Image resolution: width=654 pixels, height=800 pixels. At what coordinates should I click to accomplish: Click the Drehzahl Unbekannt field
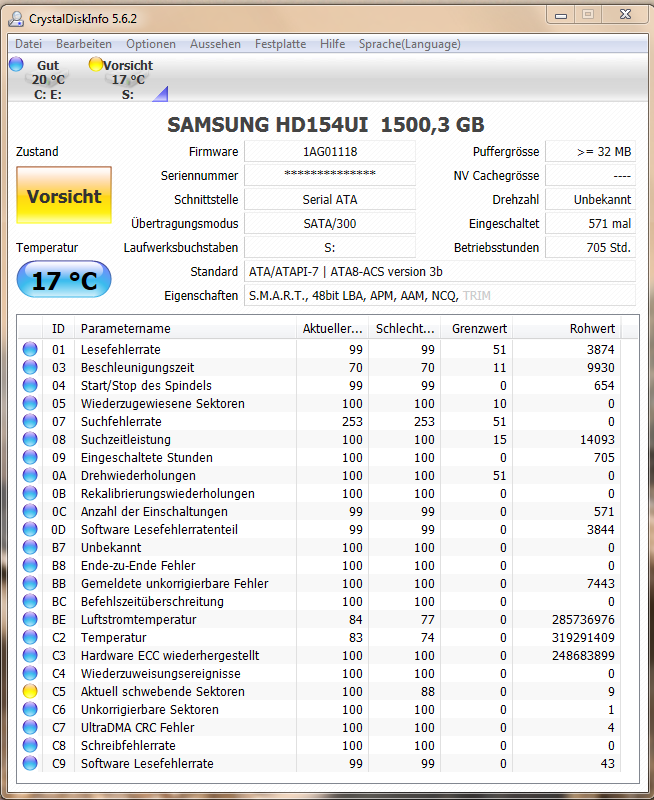point(591,199)
